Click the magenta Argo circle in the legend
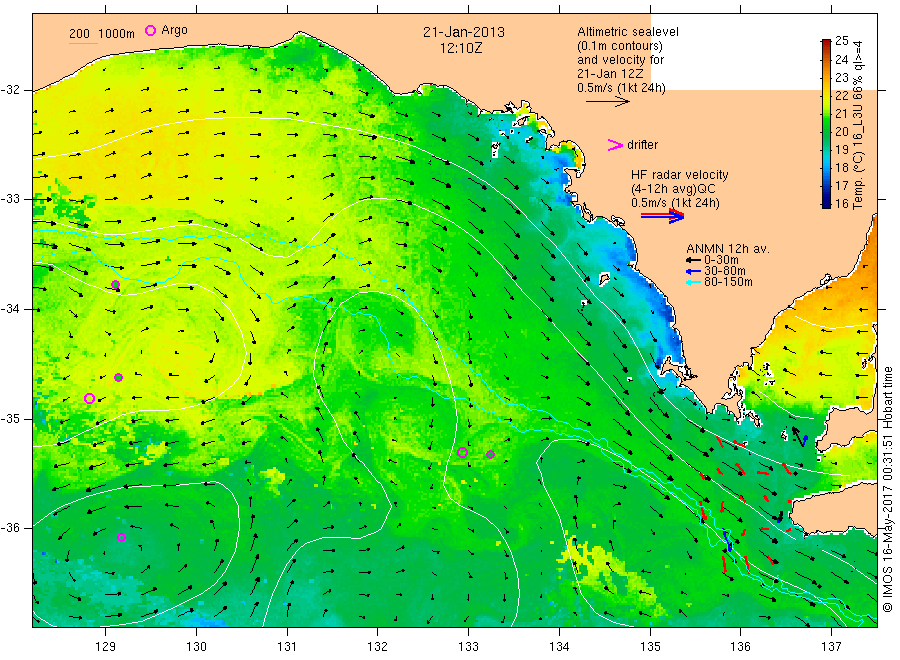Viewport: 900px width, 660px height. point(150,30)
